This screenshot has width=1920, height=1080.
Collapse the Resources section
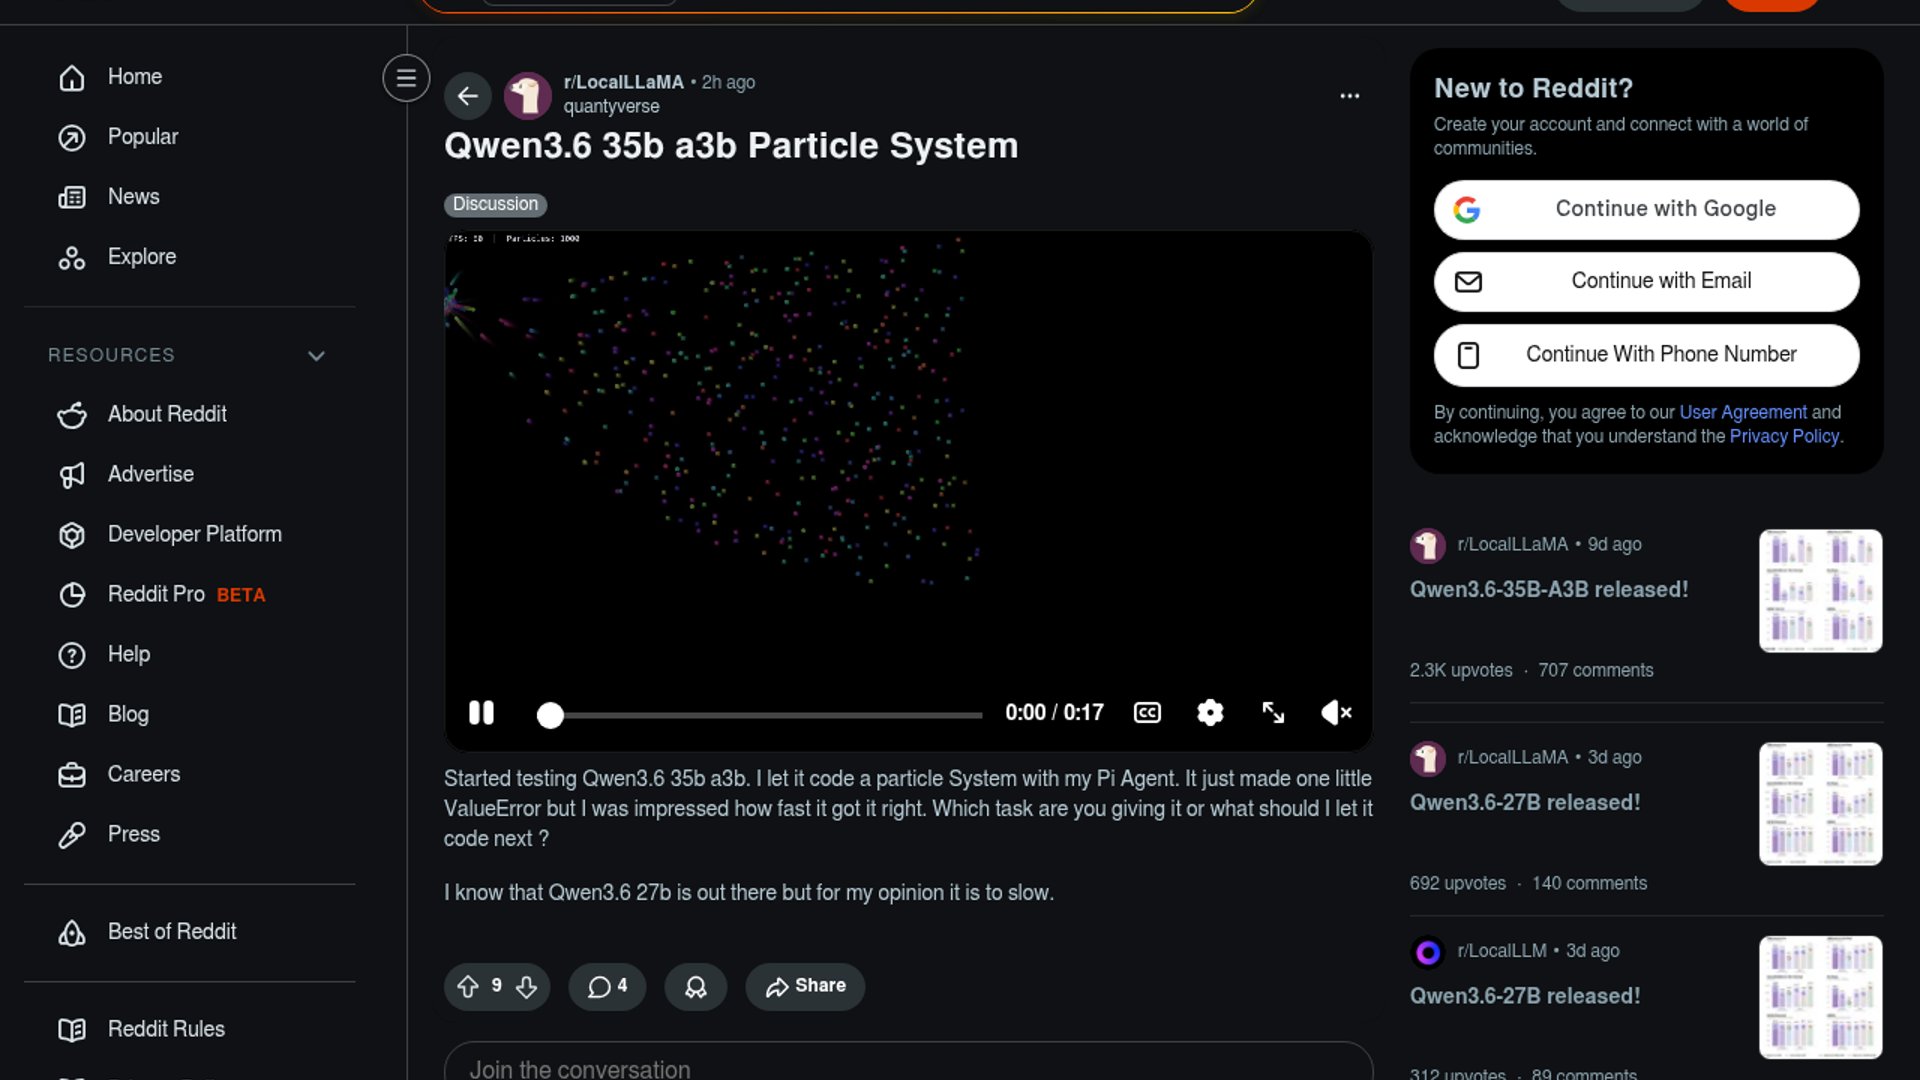click(316, 356)
